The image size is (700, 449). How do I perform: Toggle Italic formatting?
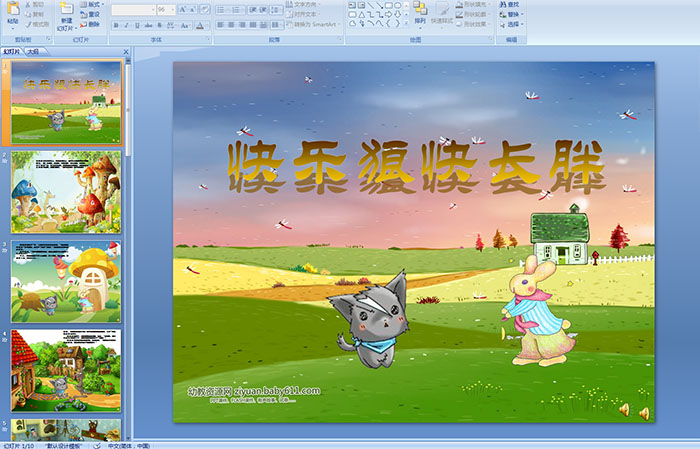click(126, 25)
